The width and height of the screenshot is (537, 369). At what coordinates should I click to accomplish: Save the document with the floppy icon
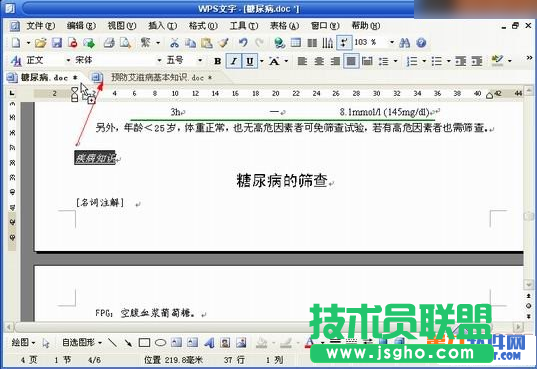click(x=57, y=43)
